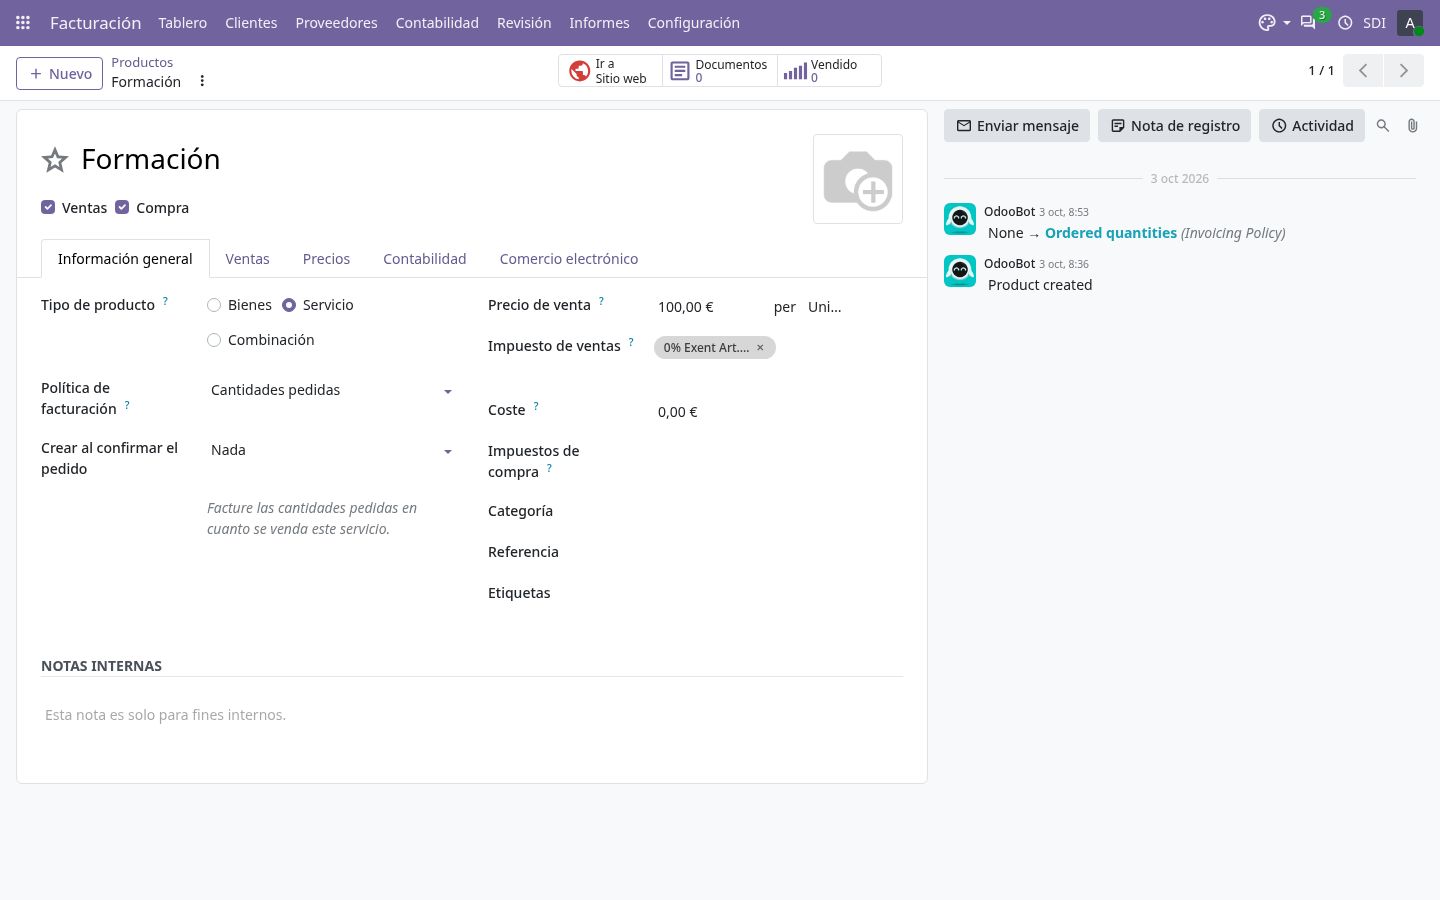Open the product actions kebab menu
1440x900 pixels.
click(x=202, y=81)
